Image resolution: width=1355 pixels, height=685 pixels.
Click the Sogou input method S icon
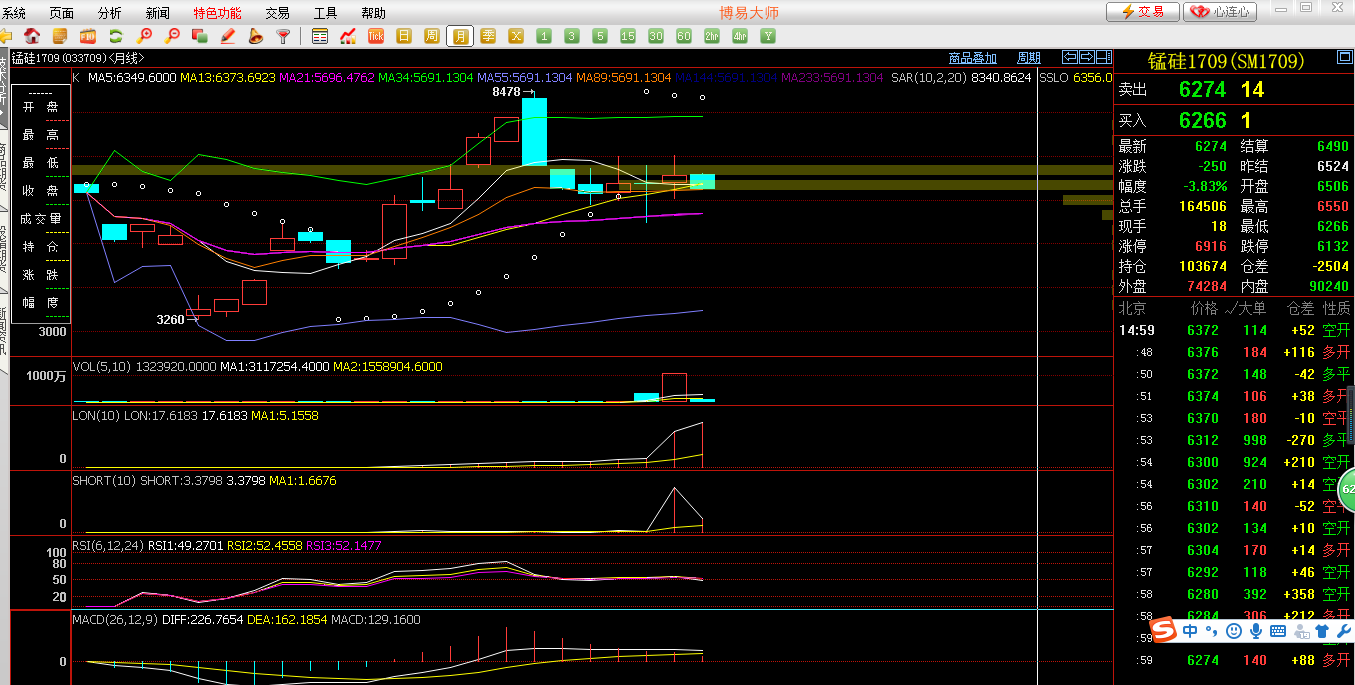pos(1163,630)
